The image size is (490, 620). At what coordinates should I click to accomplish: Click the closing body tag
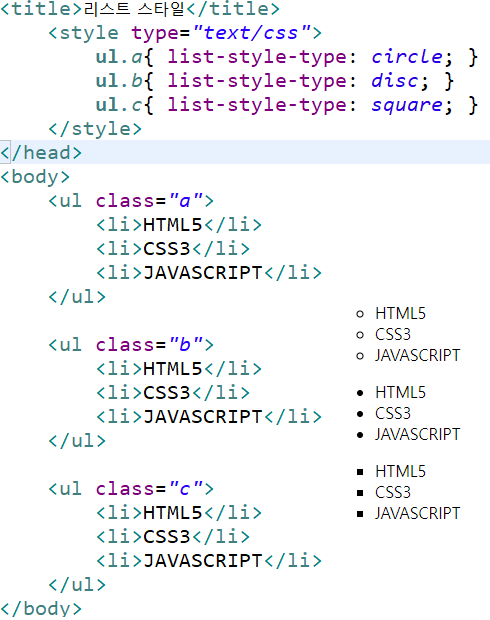[x=41, y=609]
